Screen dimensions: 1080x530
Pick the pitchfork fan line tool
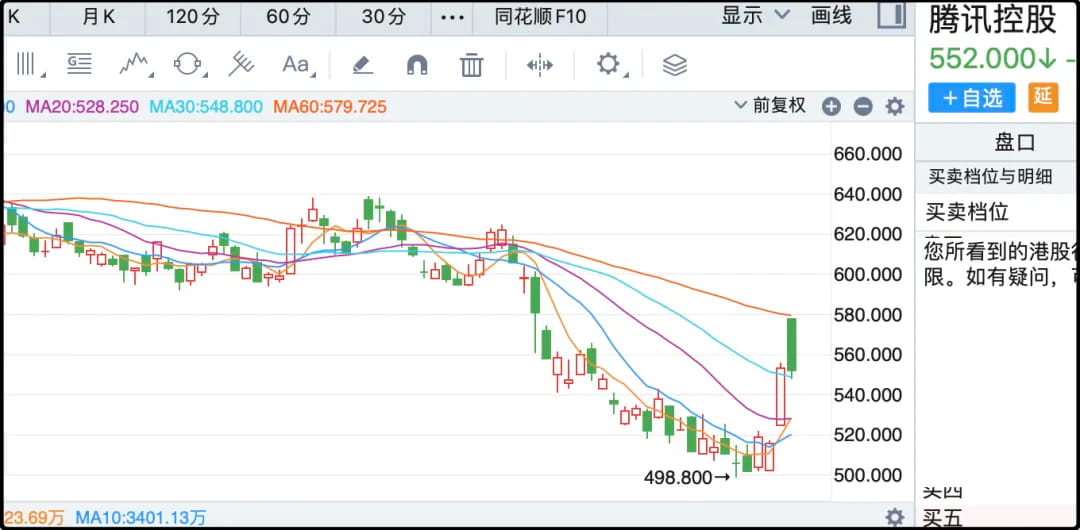tap(241, 65)
